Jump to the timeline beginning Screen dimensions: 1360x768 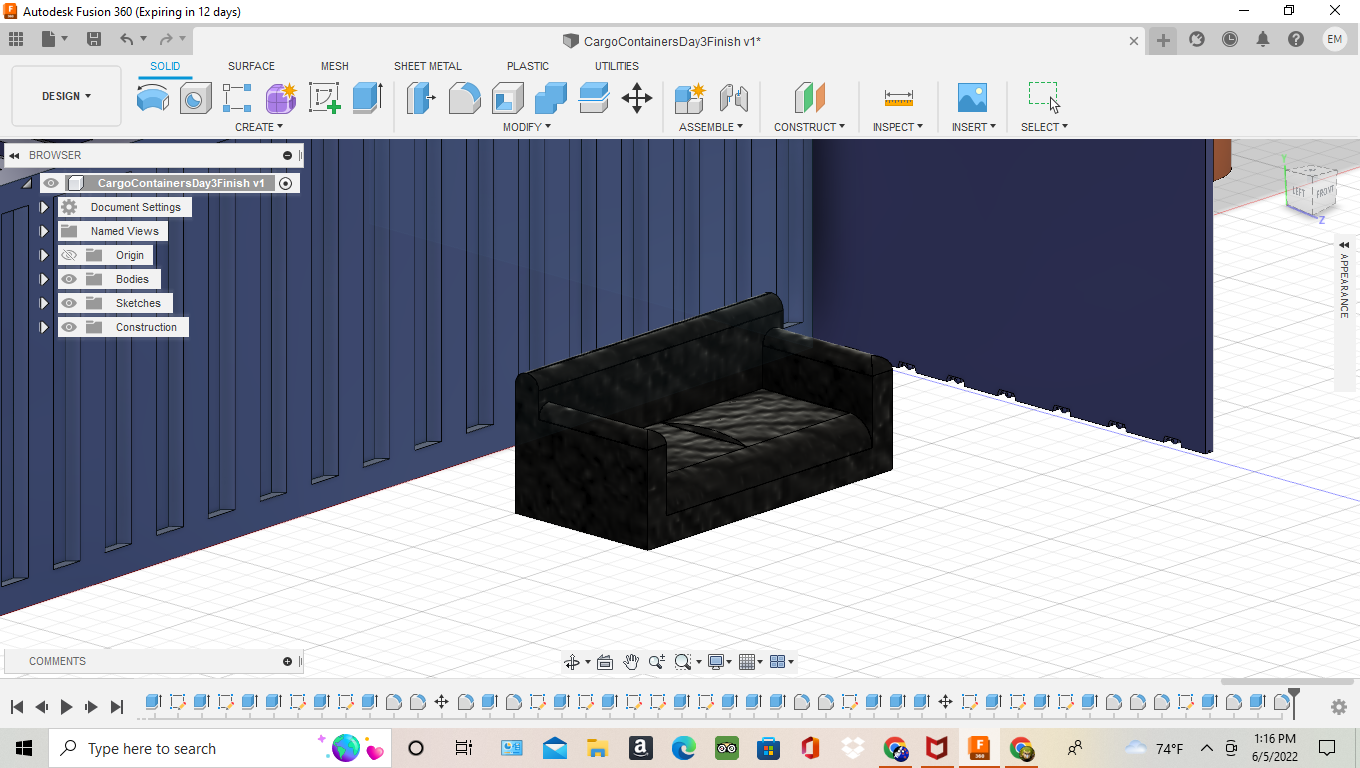17,707
